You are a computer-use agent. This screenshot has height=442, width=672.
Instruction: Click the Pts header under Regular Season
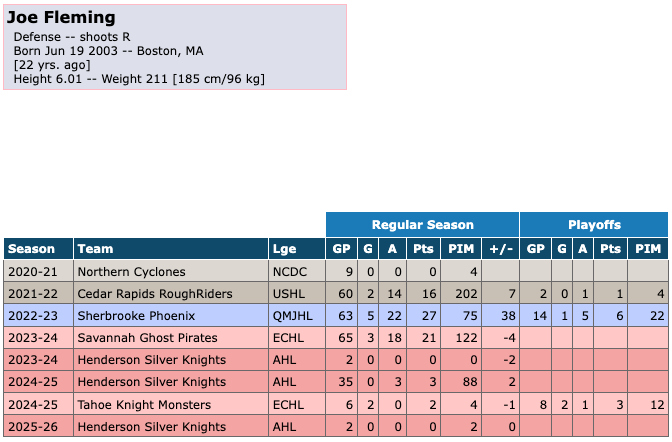click(x=425, y=248)
